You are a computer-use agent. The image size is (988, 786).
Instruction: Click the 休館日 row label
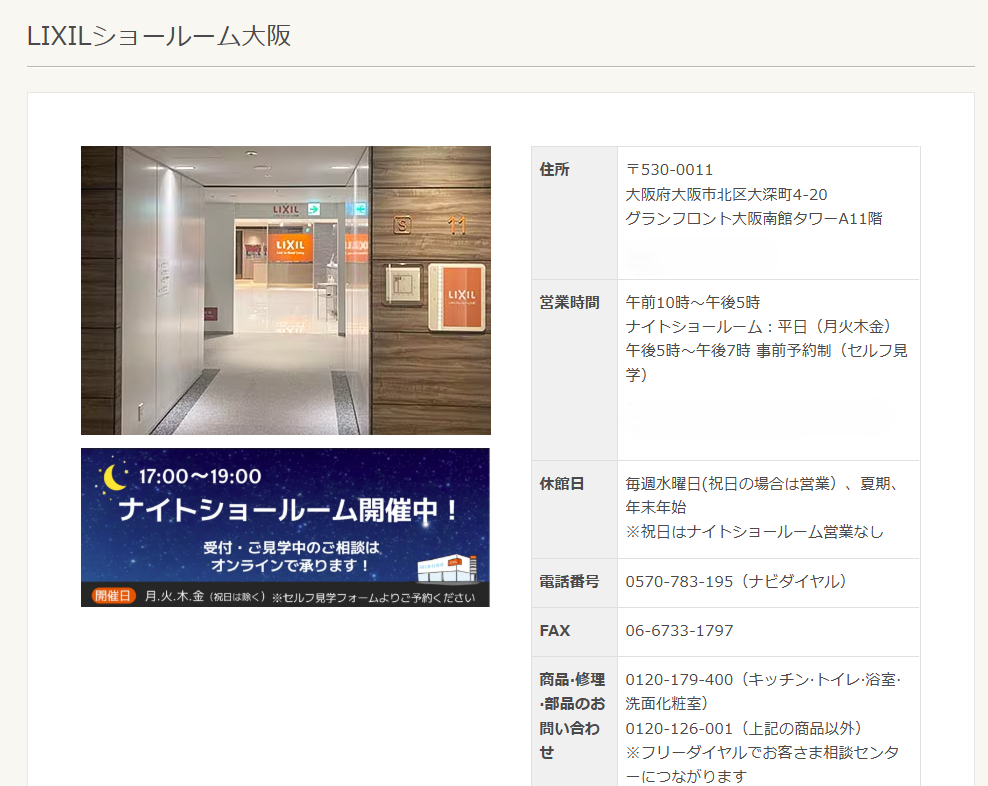tap(562, 483)
